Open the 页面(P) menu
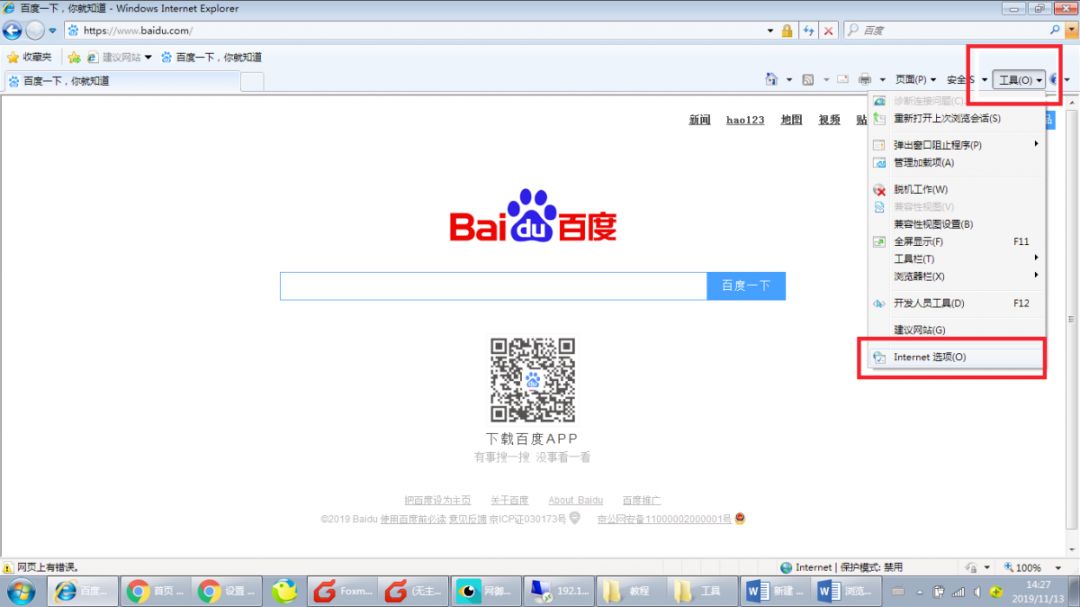1080x607 pixels. point(915,80)
